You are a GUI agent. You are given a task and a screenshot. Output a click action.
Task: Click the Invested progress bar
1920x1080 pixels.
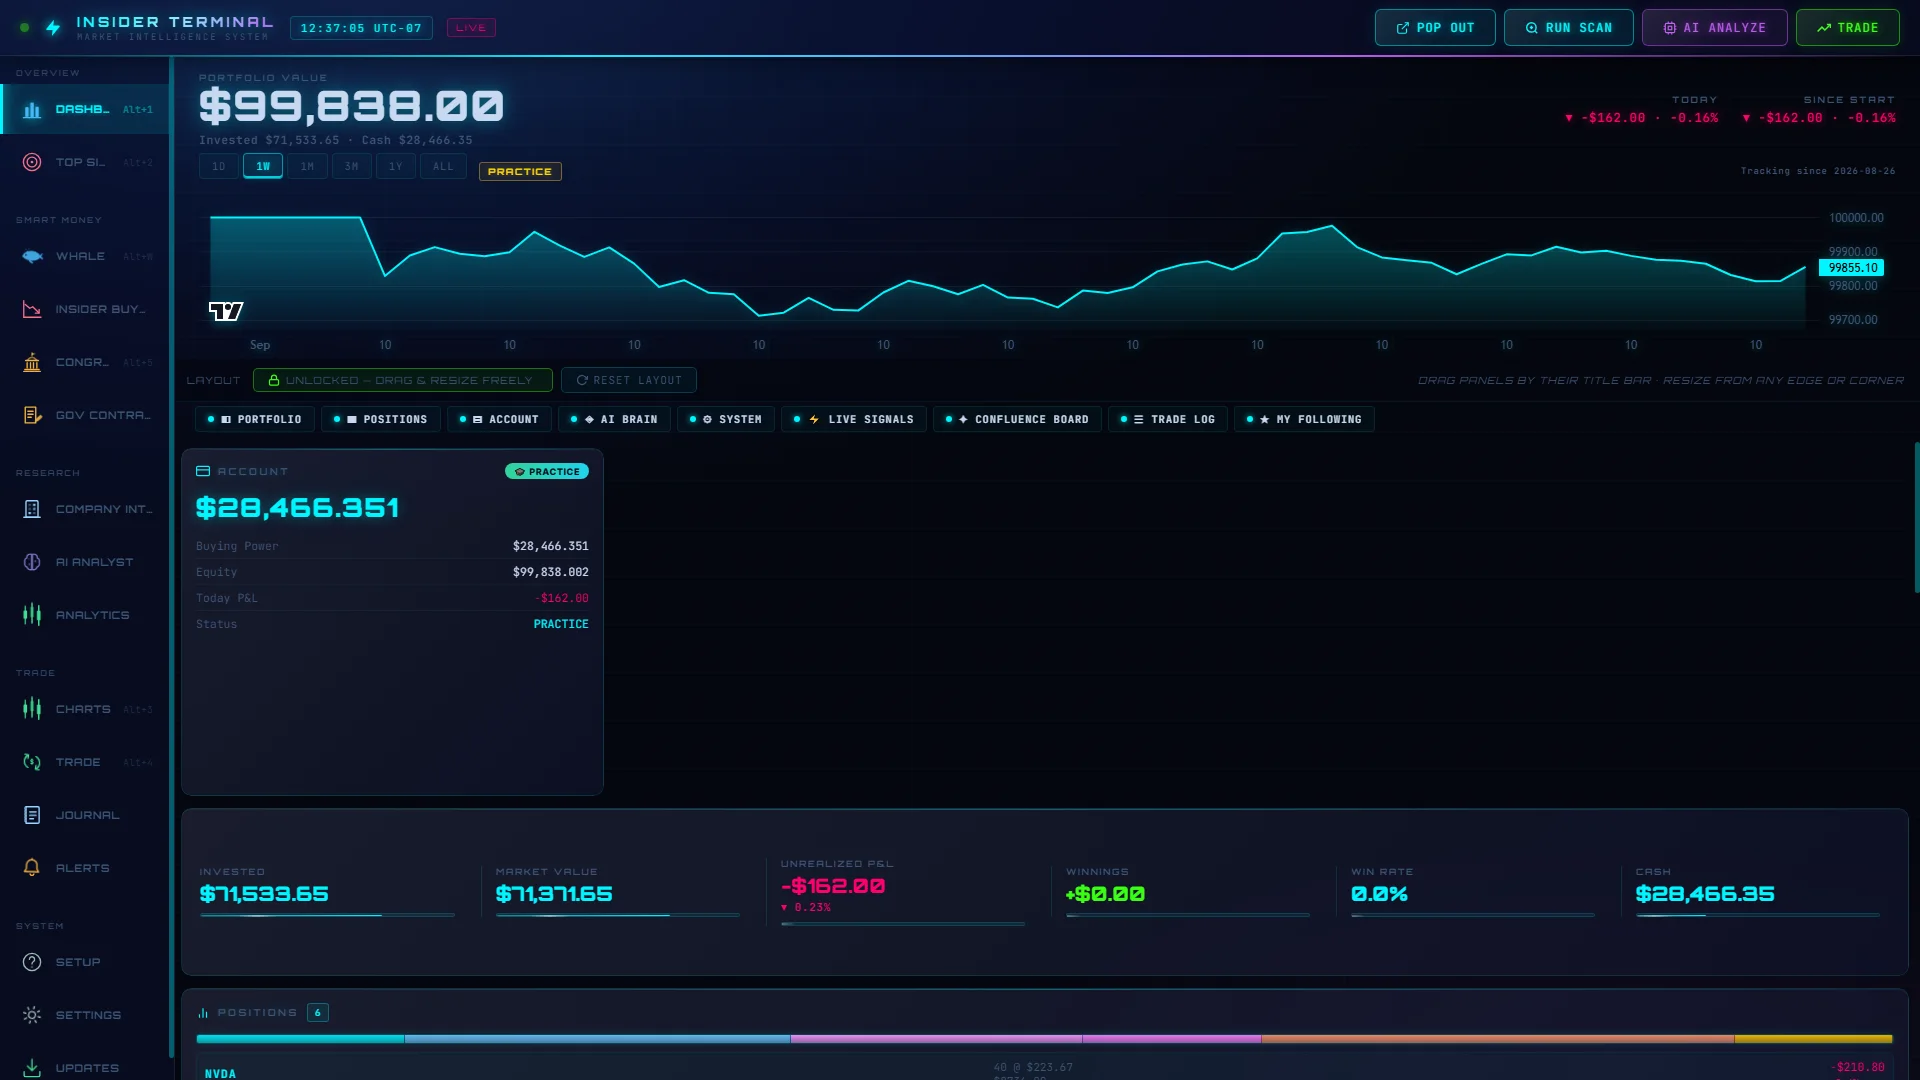pos(327,915)
